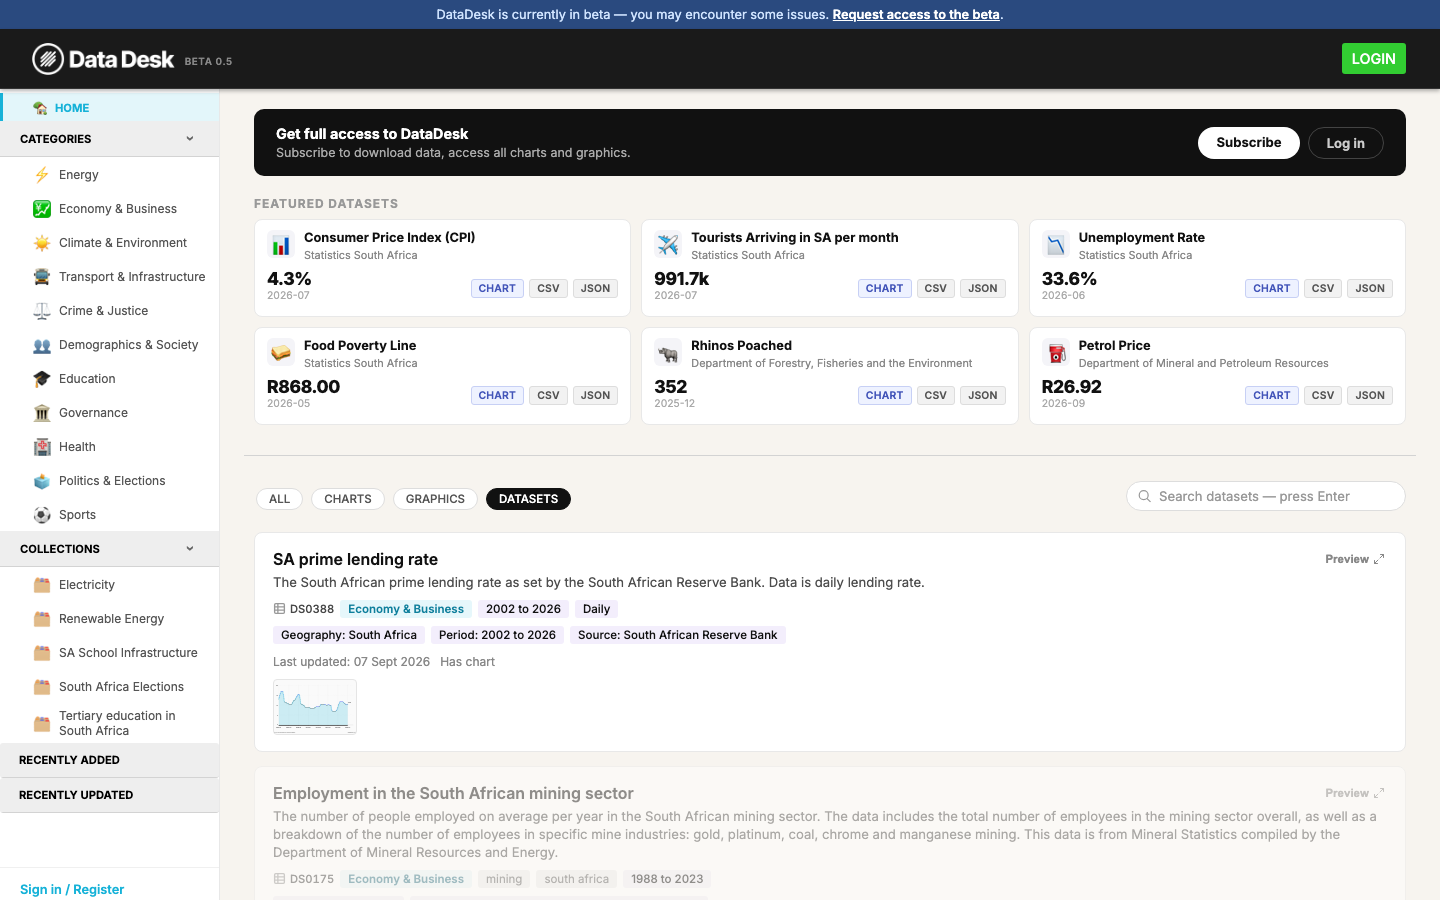Open CHART for Food Poverty Line
This screenshot has height=900, width=1440.
497,395
